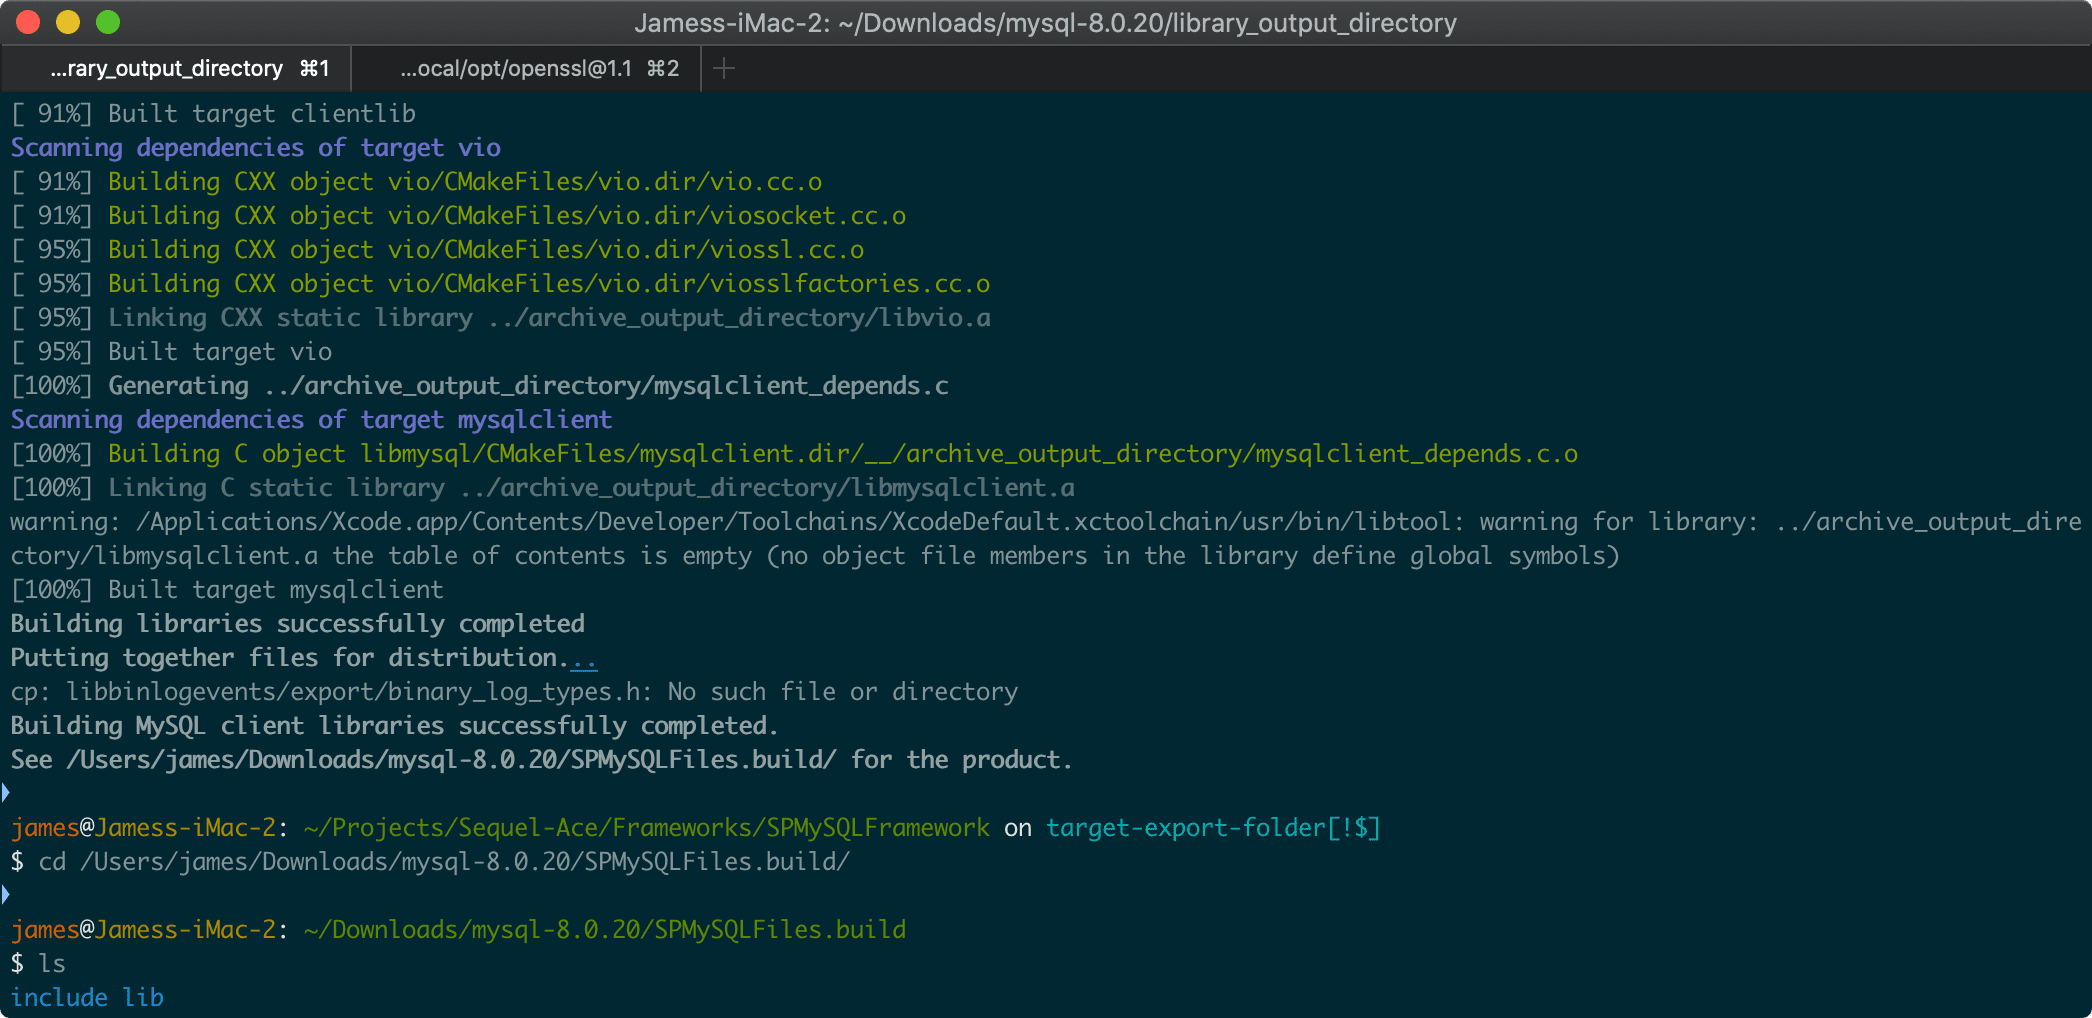
Task: Click the vio.cc.o build line
Action: (x=416, y=182)
